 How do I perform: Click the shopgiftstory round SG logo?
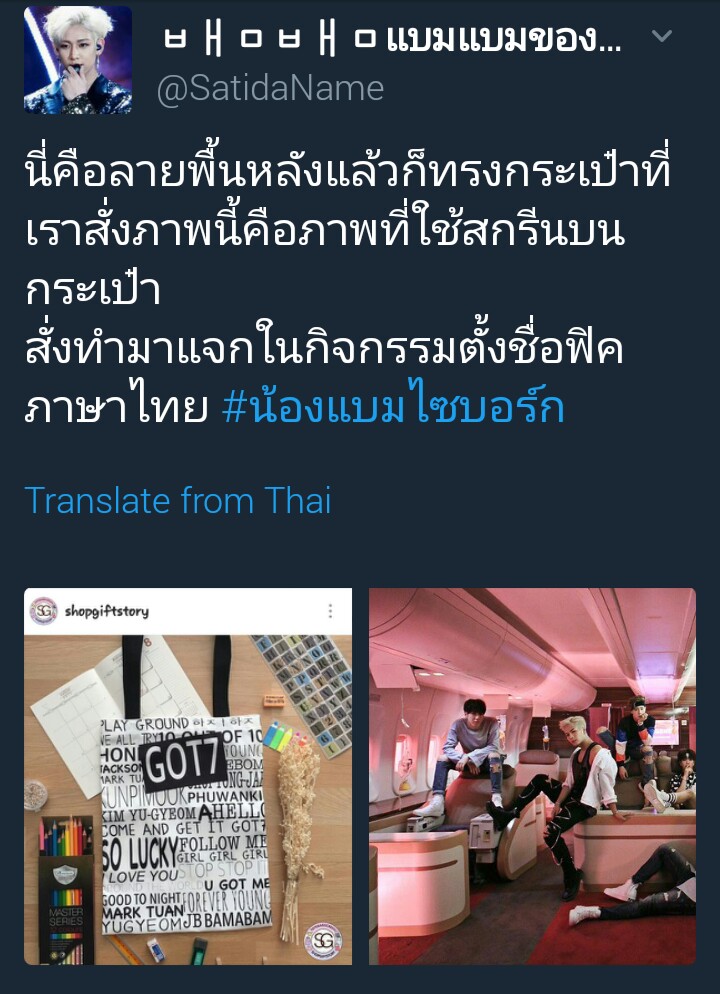(x=43, y=611)
